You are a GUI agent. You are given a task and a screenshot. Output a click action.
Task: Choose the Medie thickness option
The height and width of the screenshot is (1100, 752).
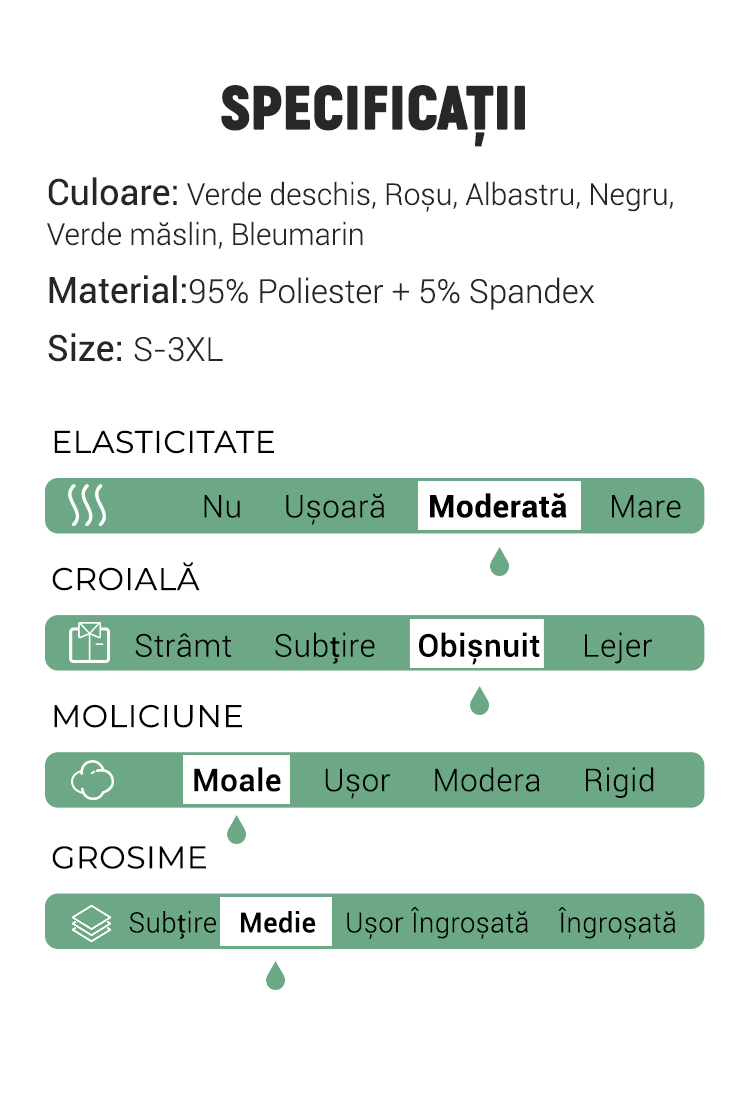tap(276, 922)
